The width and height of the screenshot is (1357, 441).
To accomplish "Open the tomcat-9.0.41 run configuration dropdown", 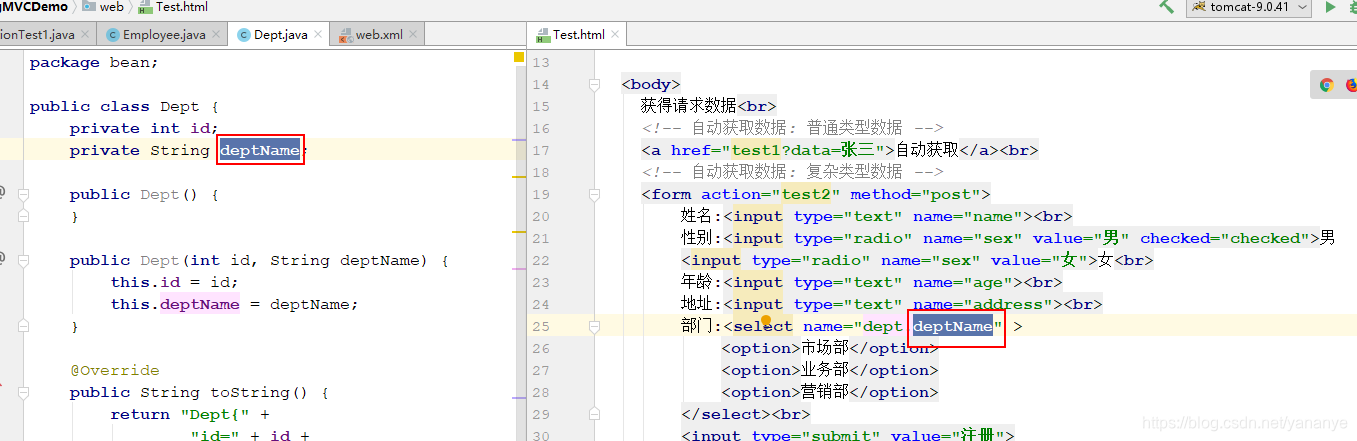I will tap(1247, 7).
